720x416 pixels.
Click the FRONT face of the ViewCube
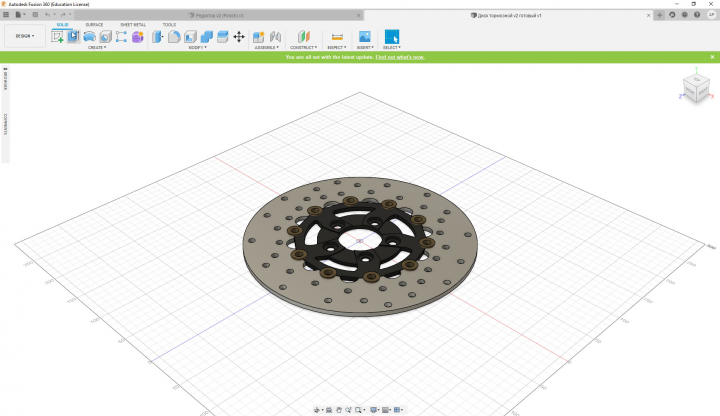[690, 91]
